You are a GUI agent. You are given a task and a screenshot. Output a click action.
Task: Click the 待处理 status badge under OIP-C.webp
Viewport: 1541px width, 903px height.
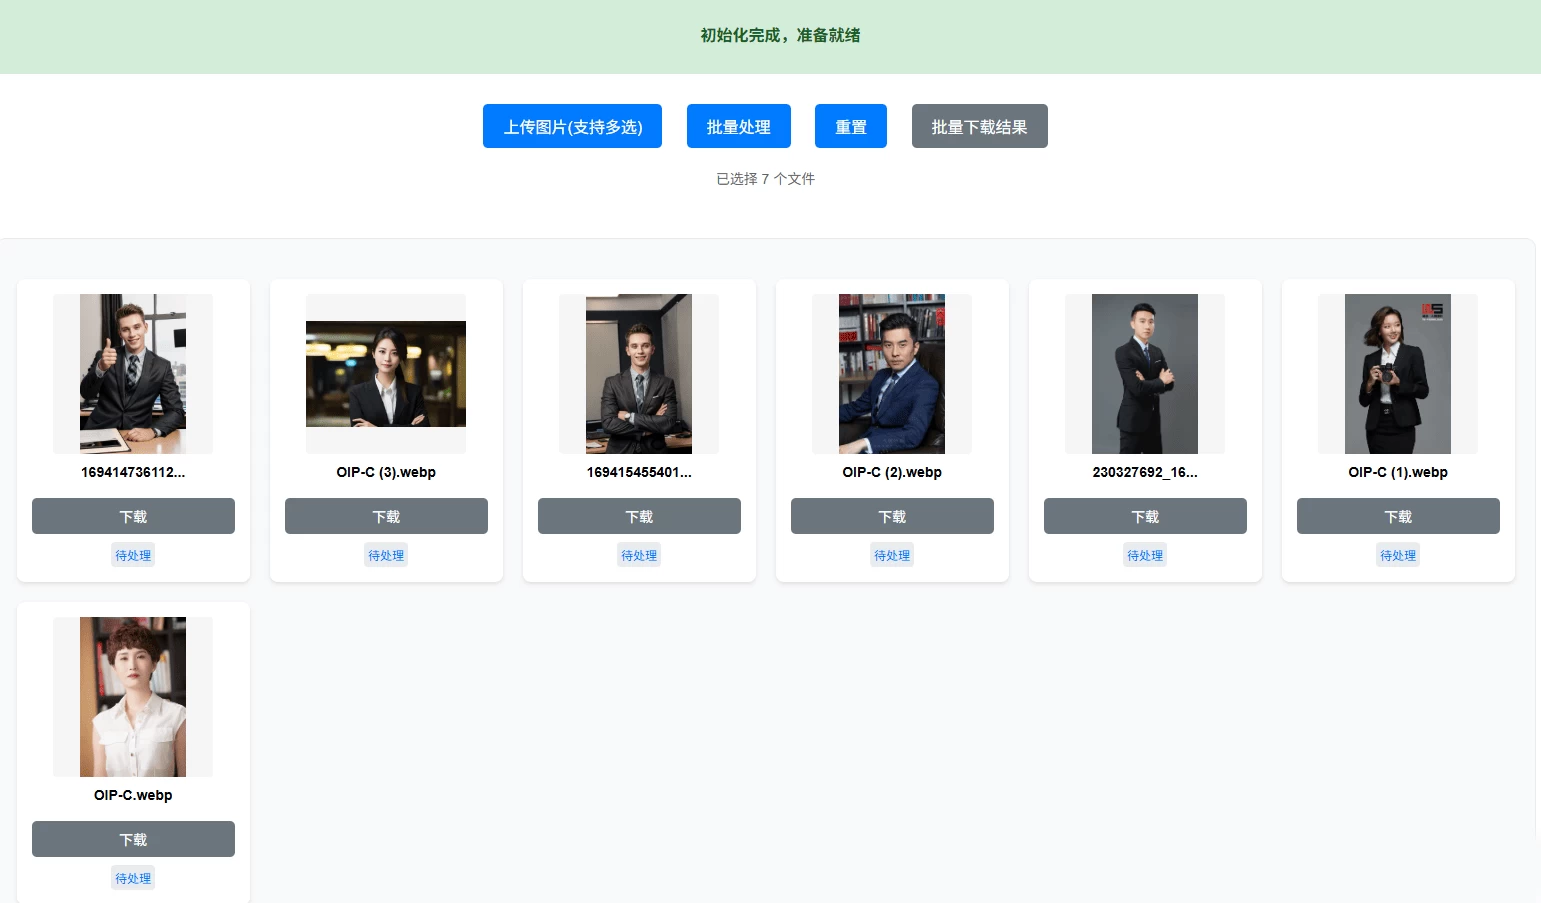coord(133,877)
